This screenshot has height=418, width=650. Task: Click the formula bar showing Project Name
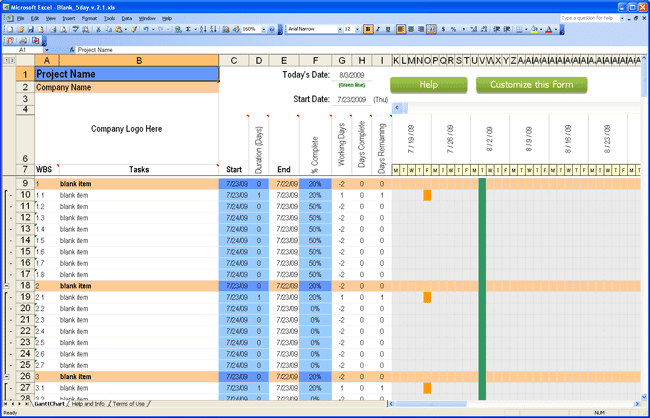pyautogui.click(x=357, y=50)
